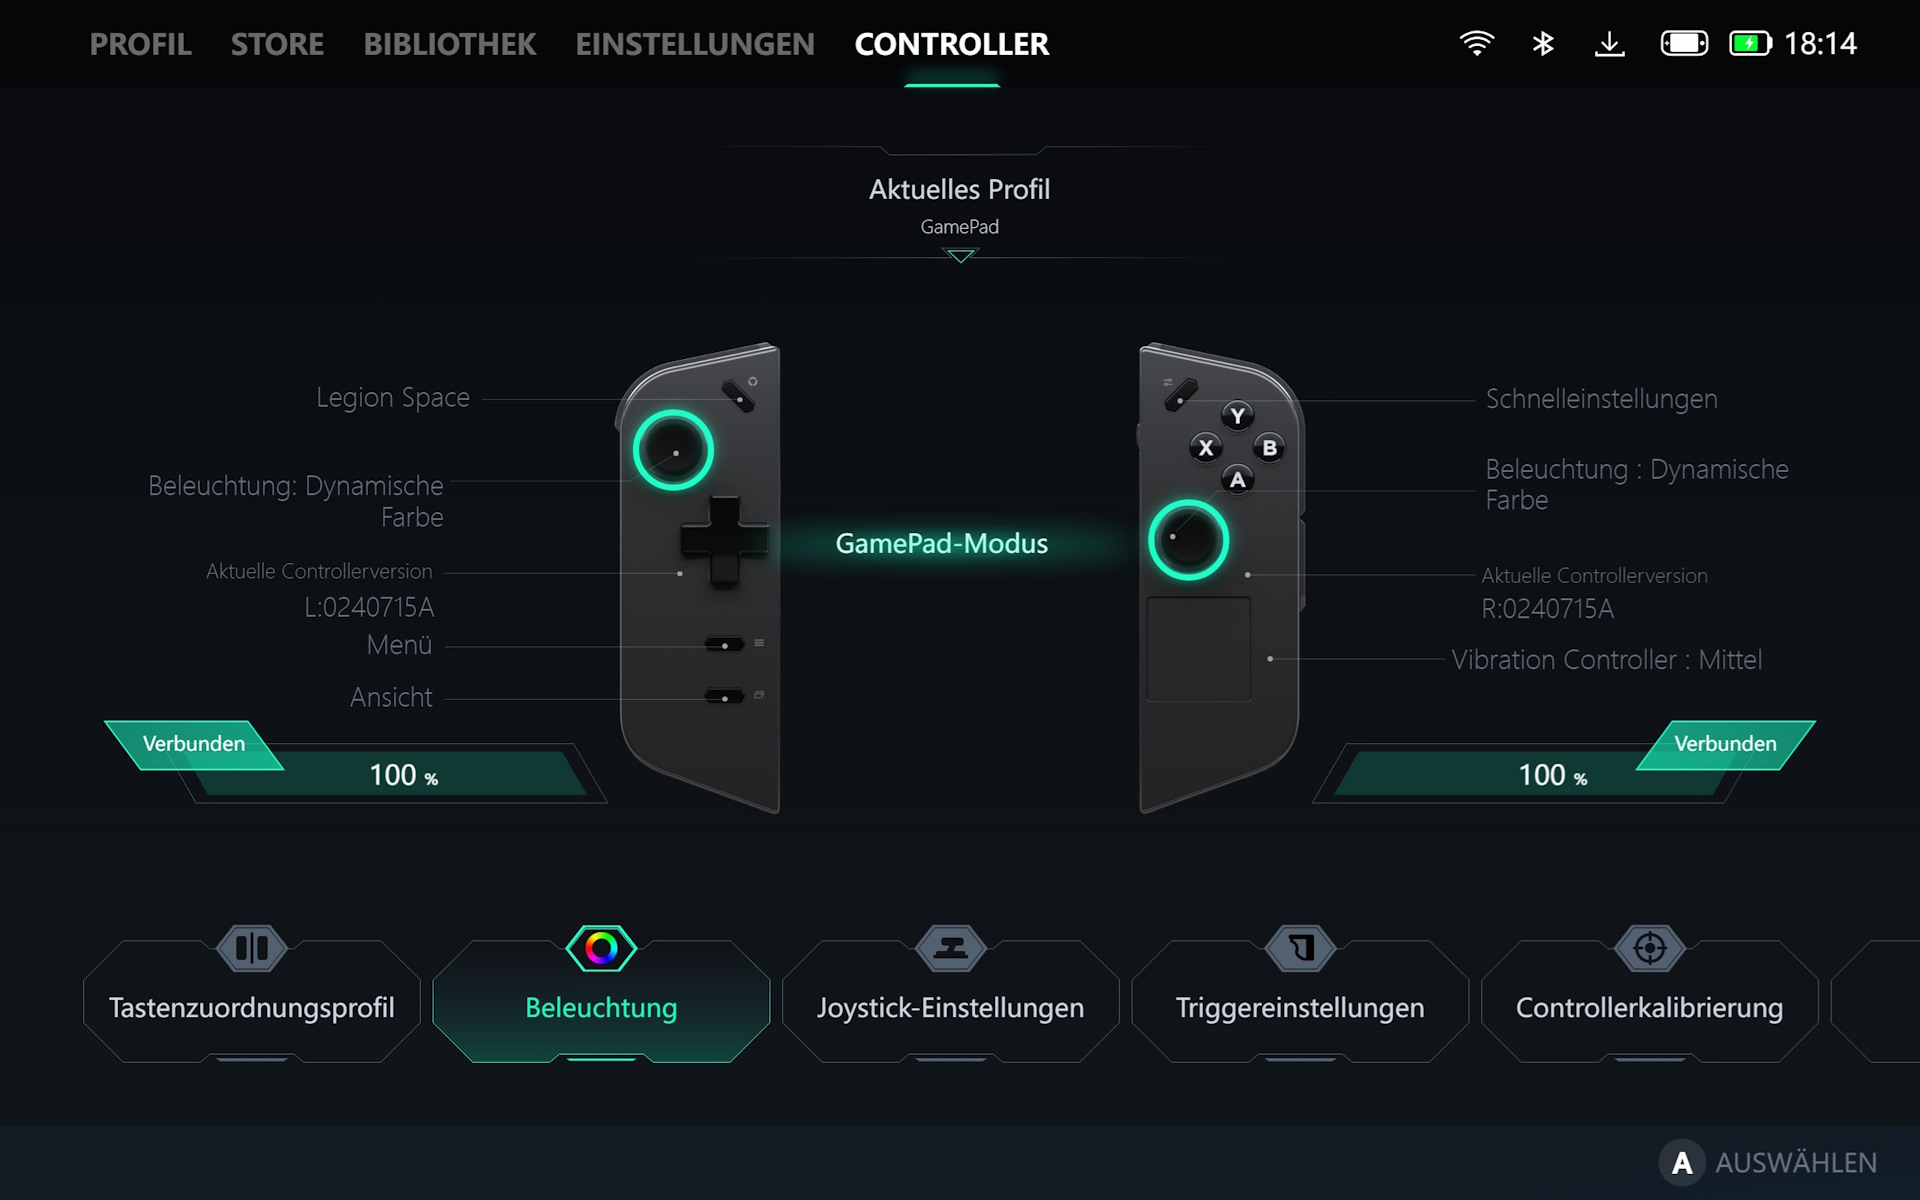This screenshot has width=1920, height=1200.
Task: Click the left controller's glowing joystick ring
Action: (673, 450)
